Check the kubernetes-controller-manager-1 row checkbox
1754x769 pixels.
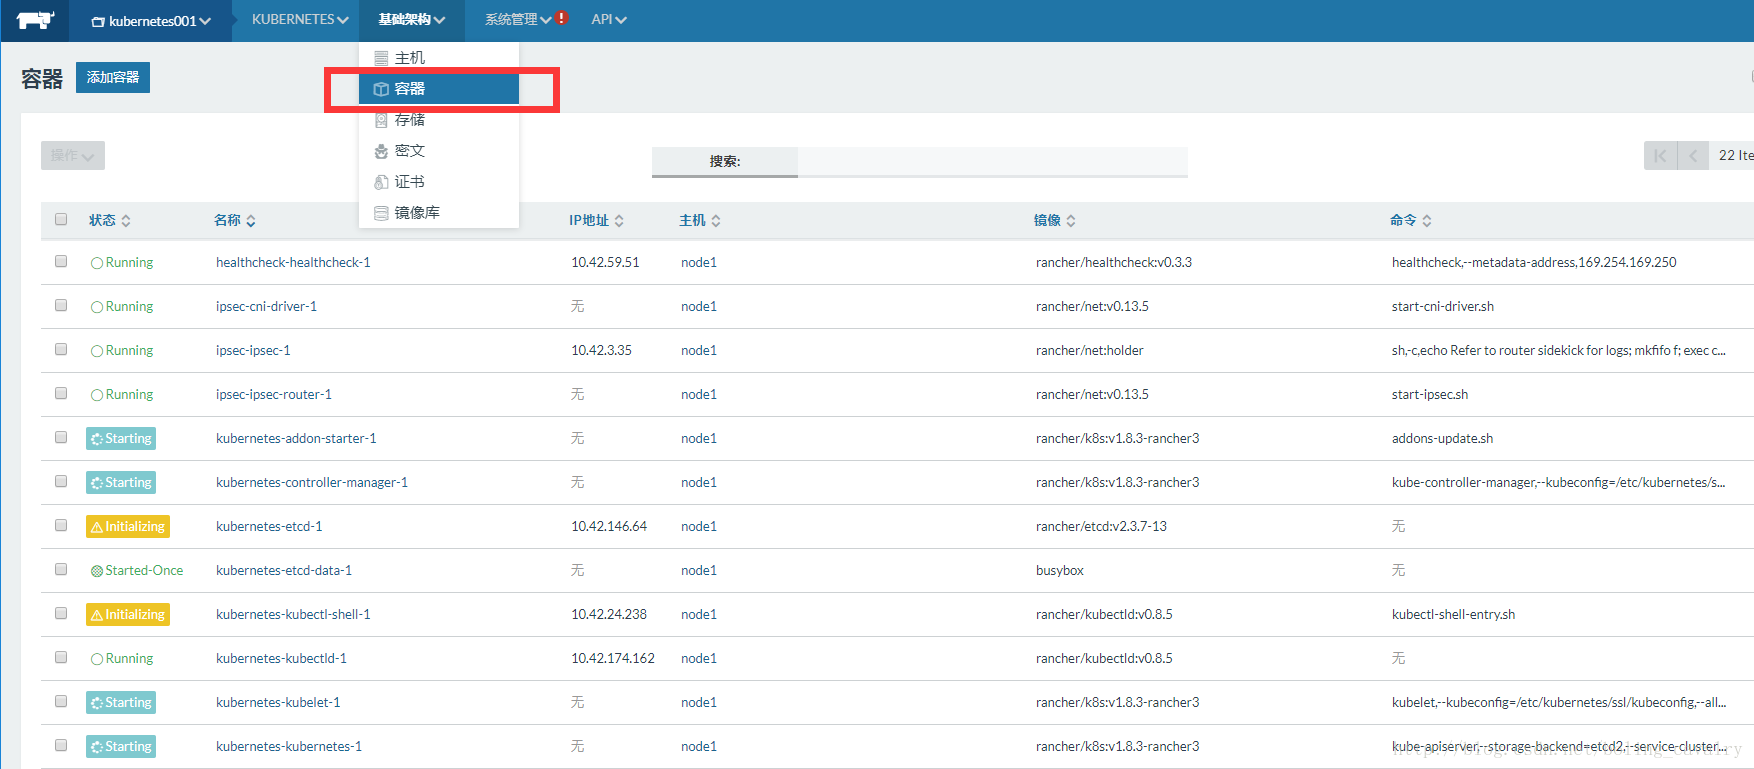[x=61, y=481]
